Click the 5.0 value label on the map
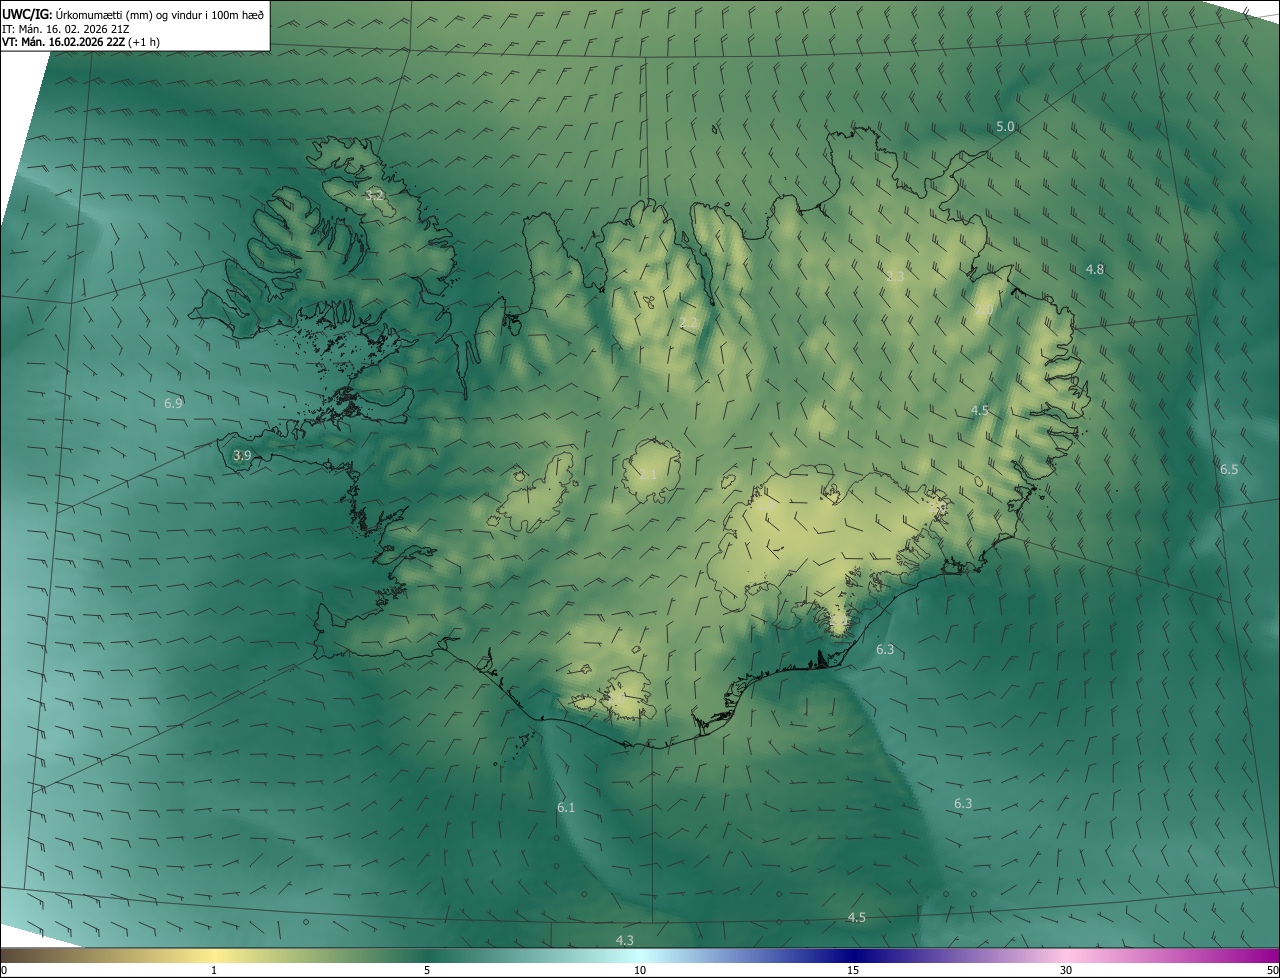The height and width of the screenshot is (978, 1280). pyautogui.click(x=1005, y=127)
